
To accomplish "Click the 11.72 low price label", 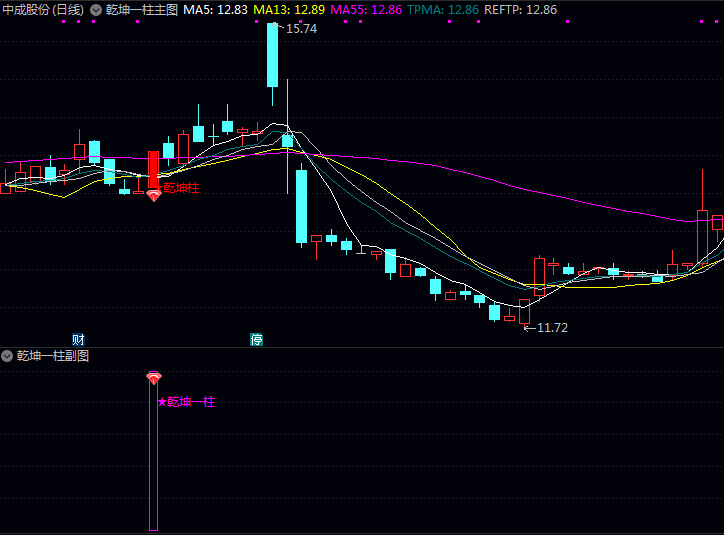I will (552, 328).
